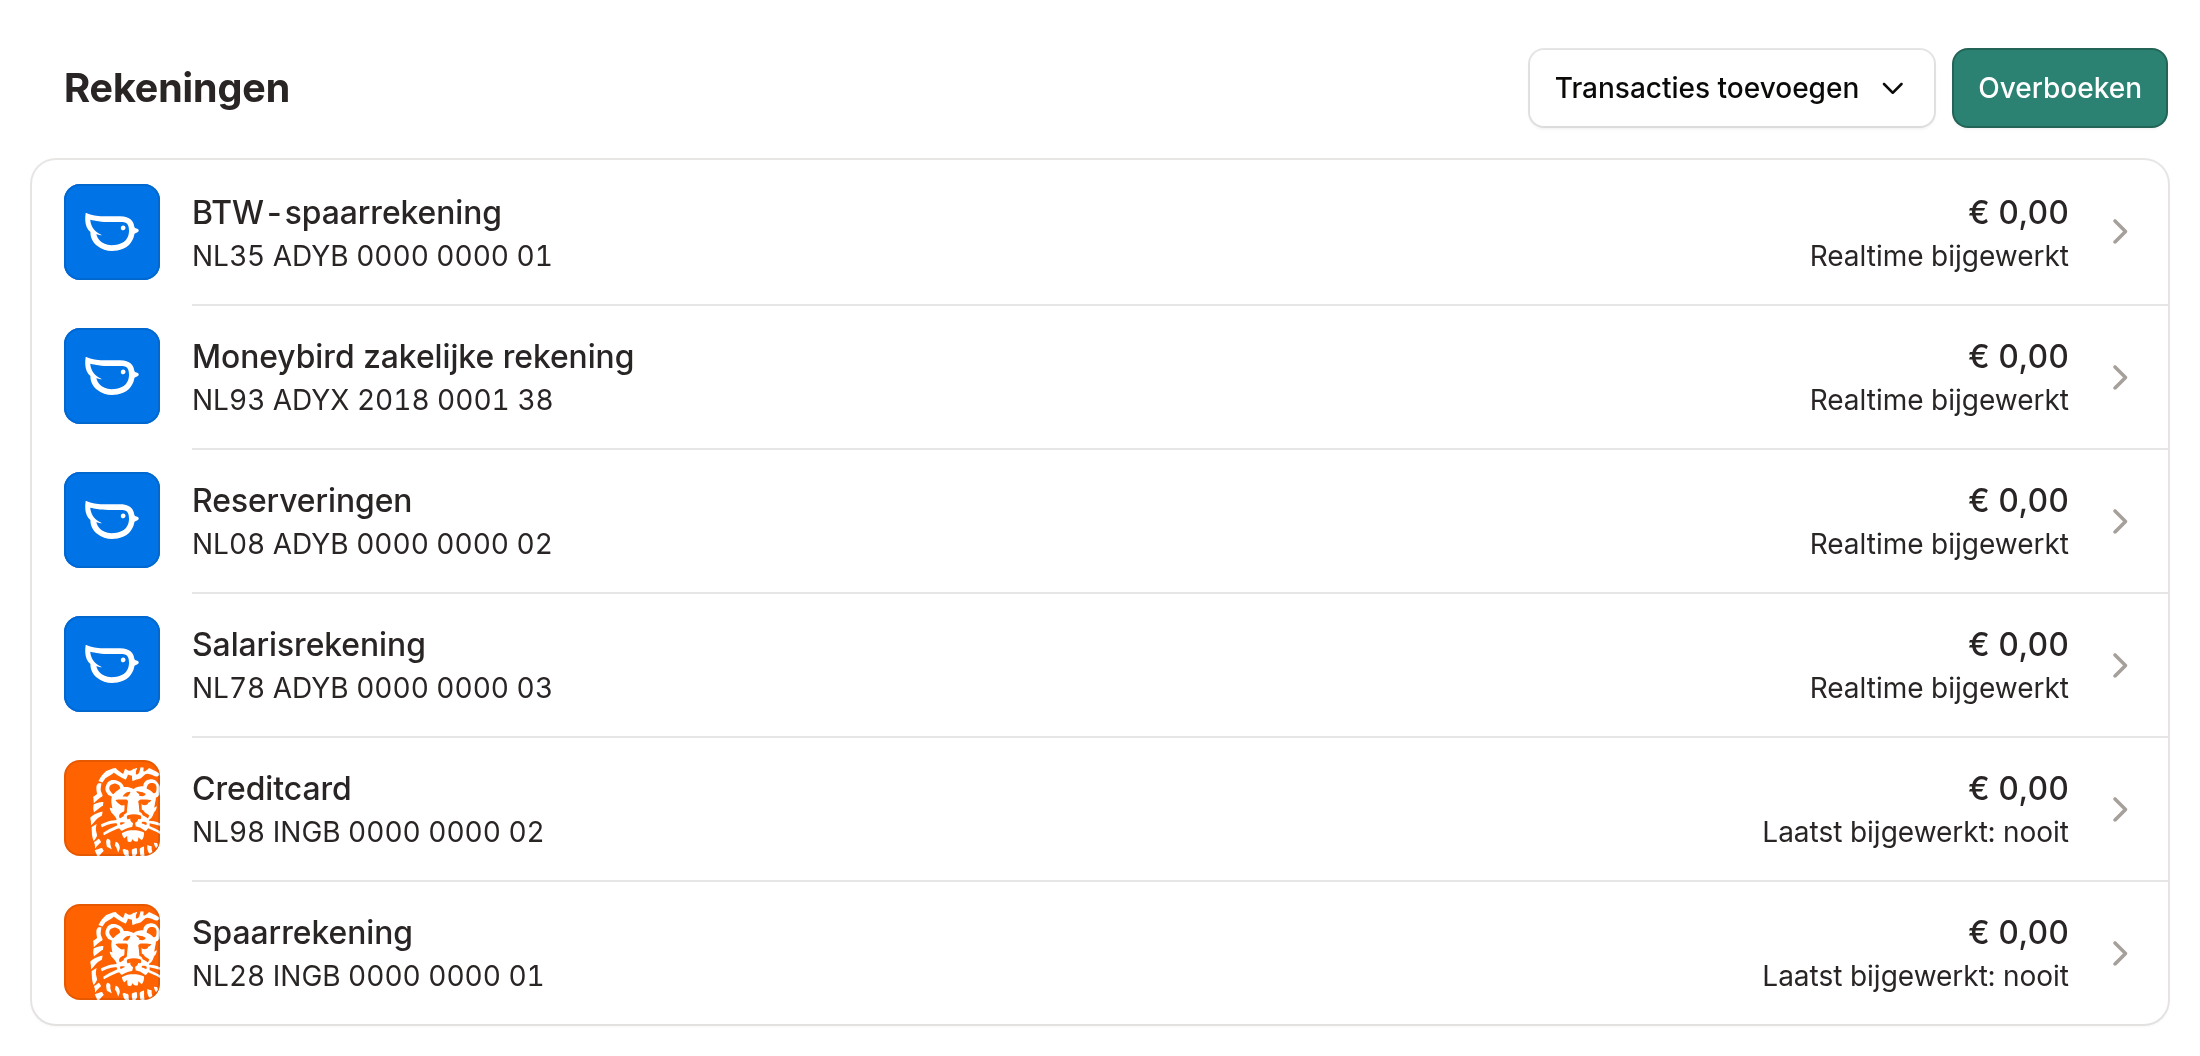This screenshot has height=1056, width=2200.
Task: Click ING lion icon beside Spaarrekening
Action: pos(112,952)
